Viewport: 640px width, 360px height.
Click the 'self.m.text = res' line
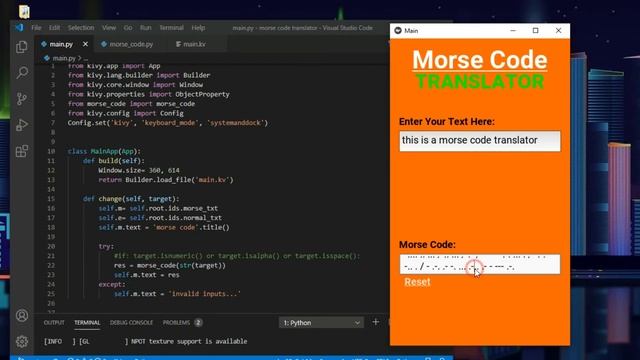click(x=147, y=275)
